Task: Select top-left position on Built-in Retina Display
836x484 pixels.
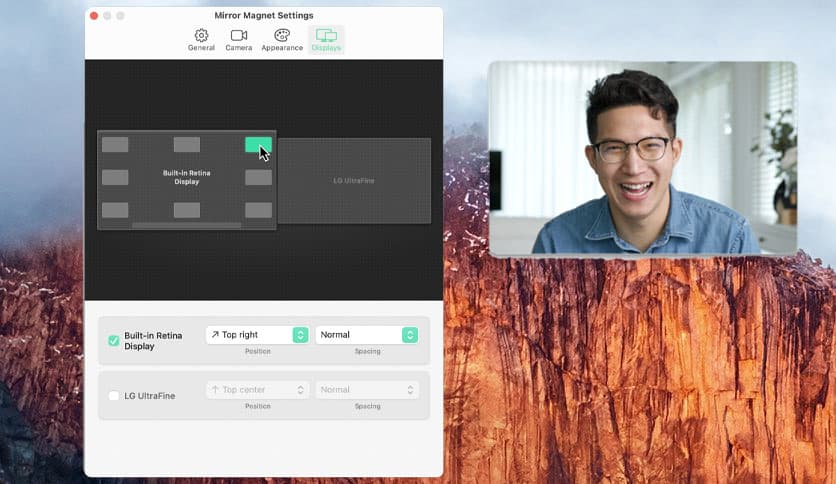Action: tap(115, 144)
